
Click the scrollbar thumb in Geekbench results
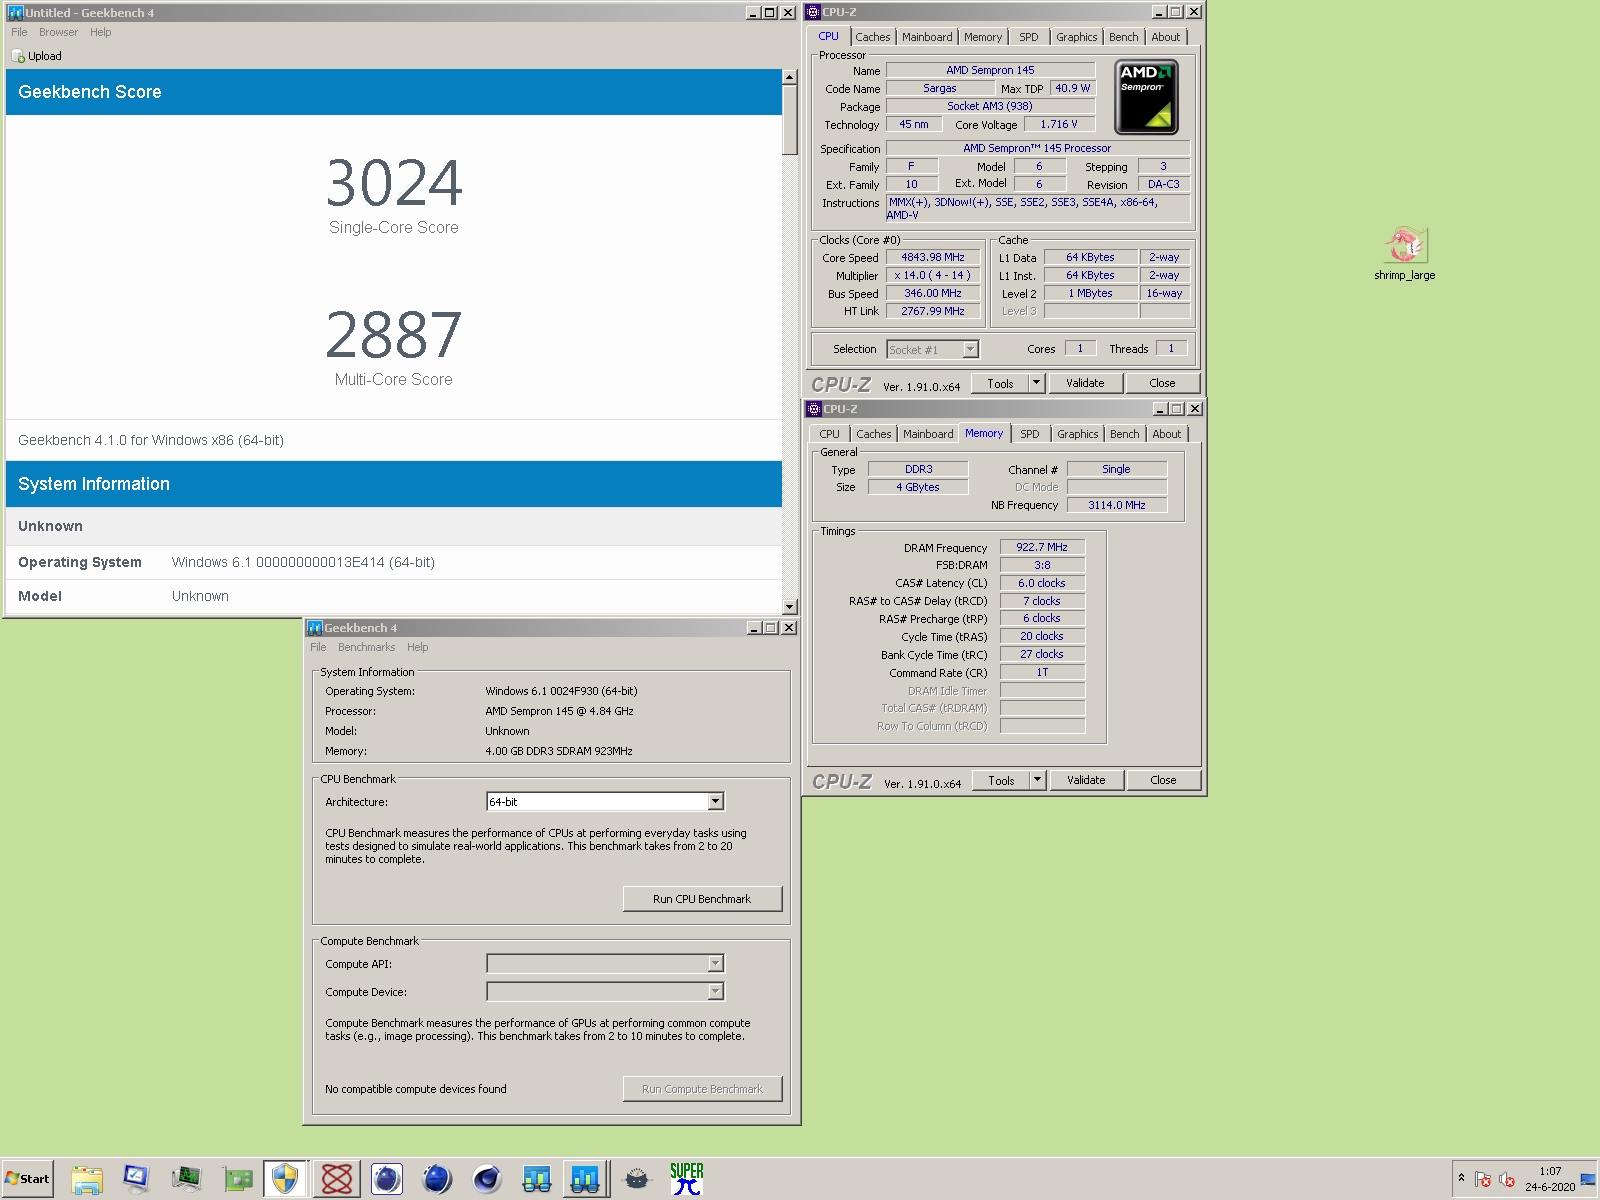tap(790, 119)
